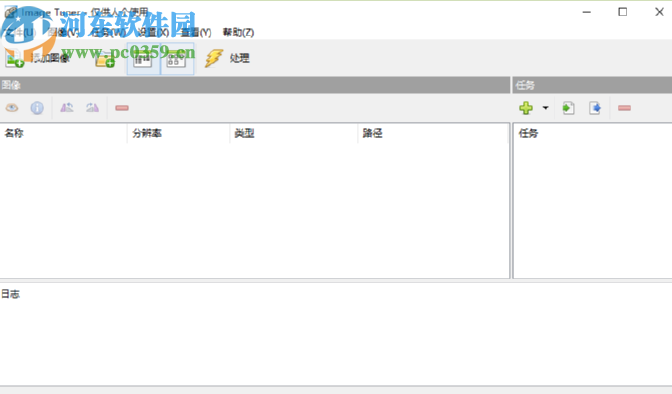The height and width of the screenshot is (394, 672).
Task: Remove task with red minus icon
Action: pyautogui.click(x=624, y=108)
